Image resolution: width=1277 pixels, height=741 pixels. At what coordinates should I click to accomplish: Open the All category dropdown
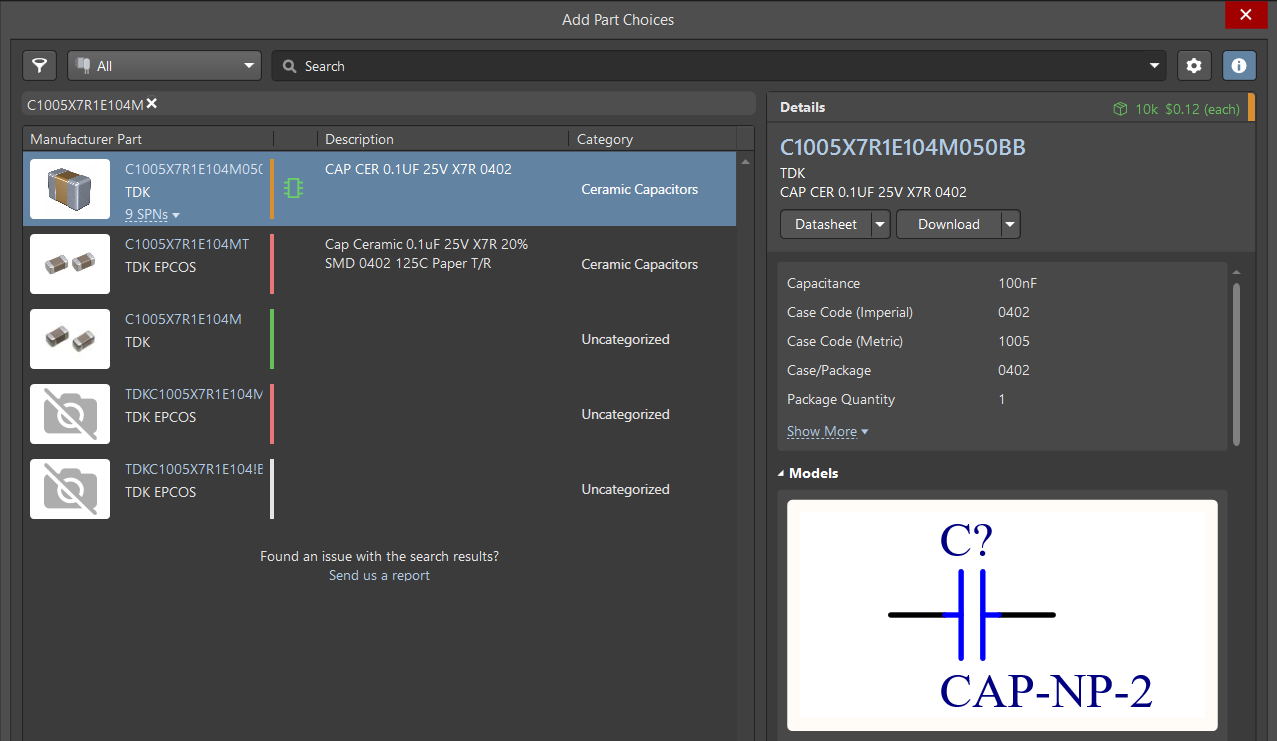click(164, 66)
